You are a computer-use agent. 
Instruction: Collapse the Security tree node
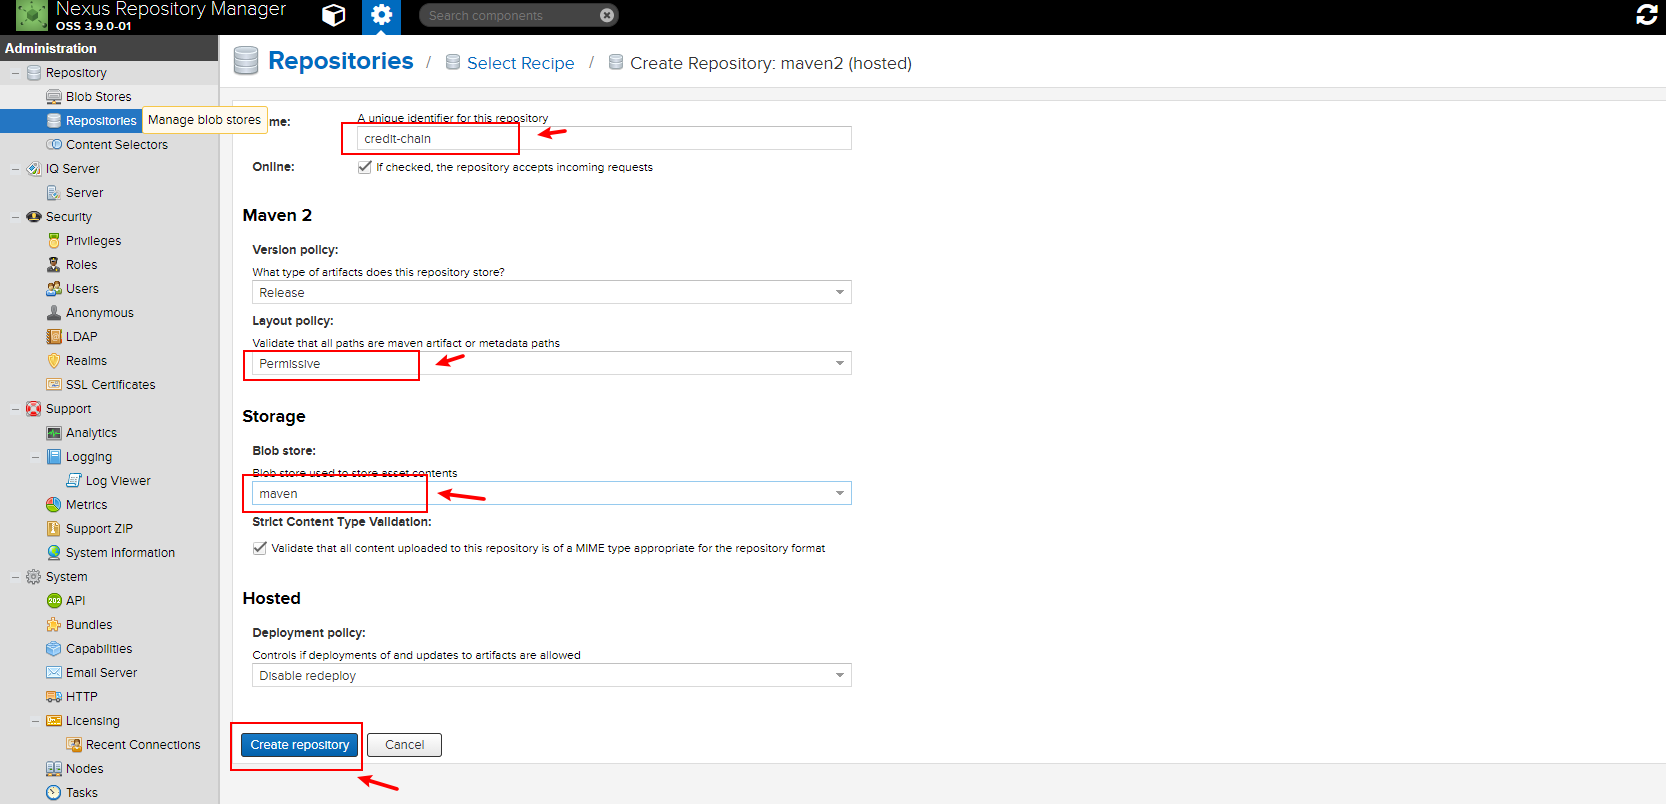pyautogui.click(x=15, y=217)
